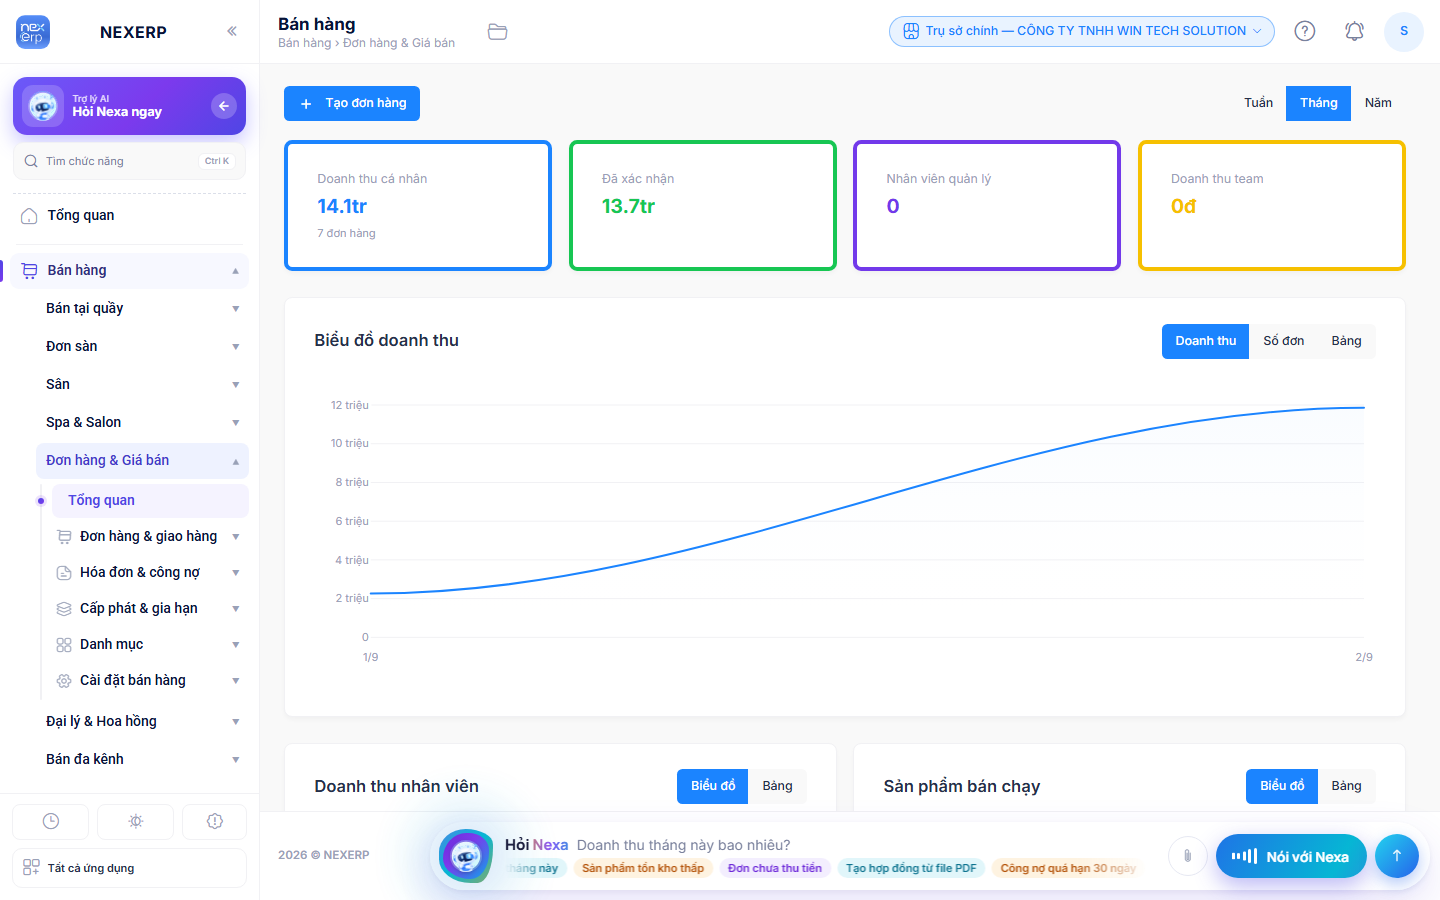Image resolution: width=1440 pixels, height=900 pixels.
Task: Open the folder icon beside the breadcrumb
Action: (497, 32)
